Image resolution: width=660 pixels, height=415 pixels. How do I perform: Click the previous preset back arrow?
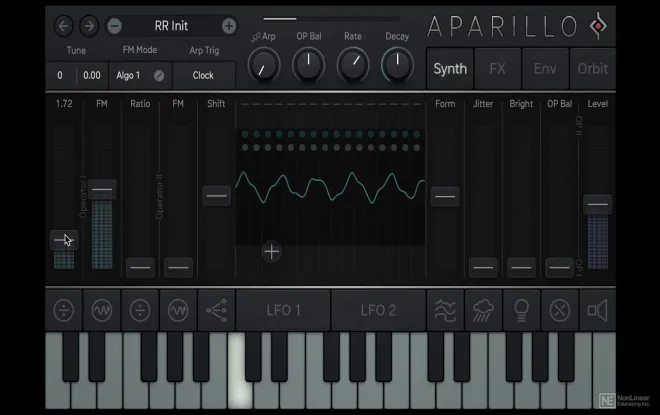[x=64, y=26]
